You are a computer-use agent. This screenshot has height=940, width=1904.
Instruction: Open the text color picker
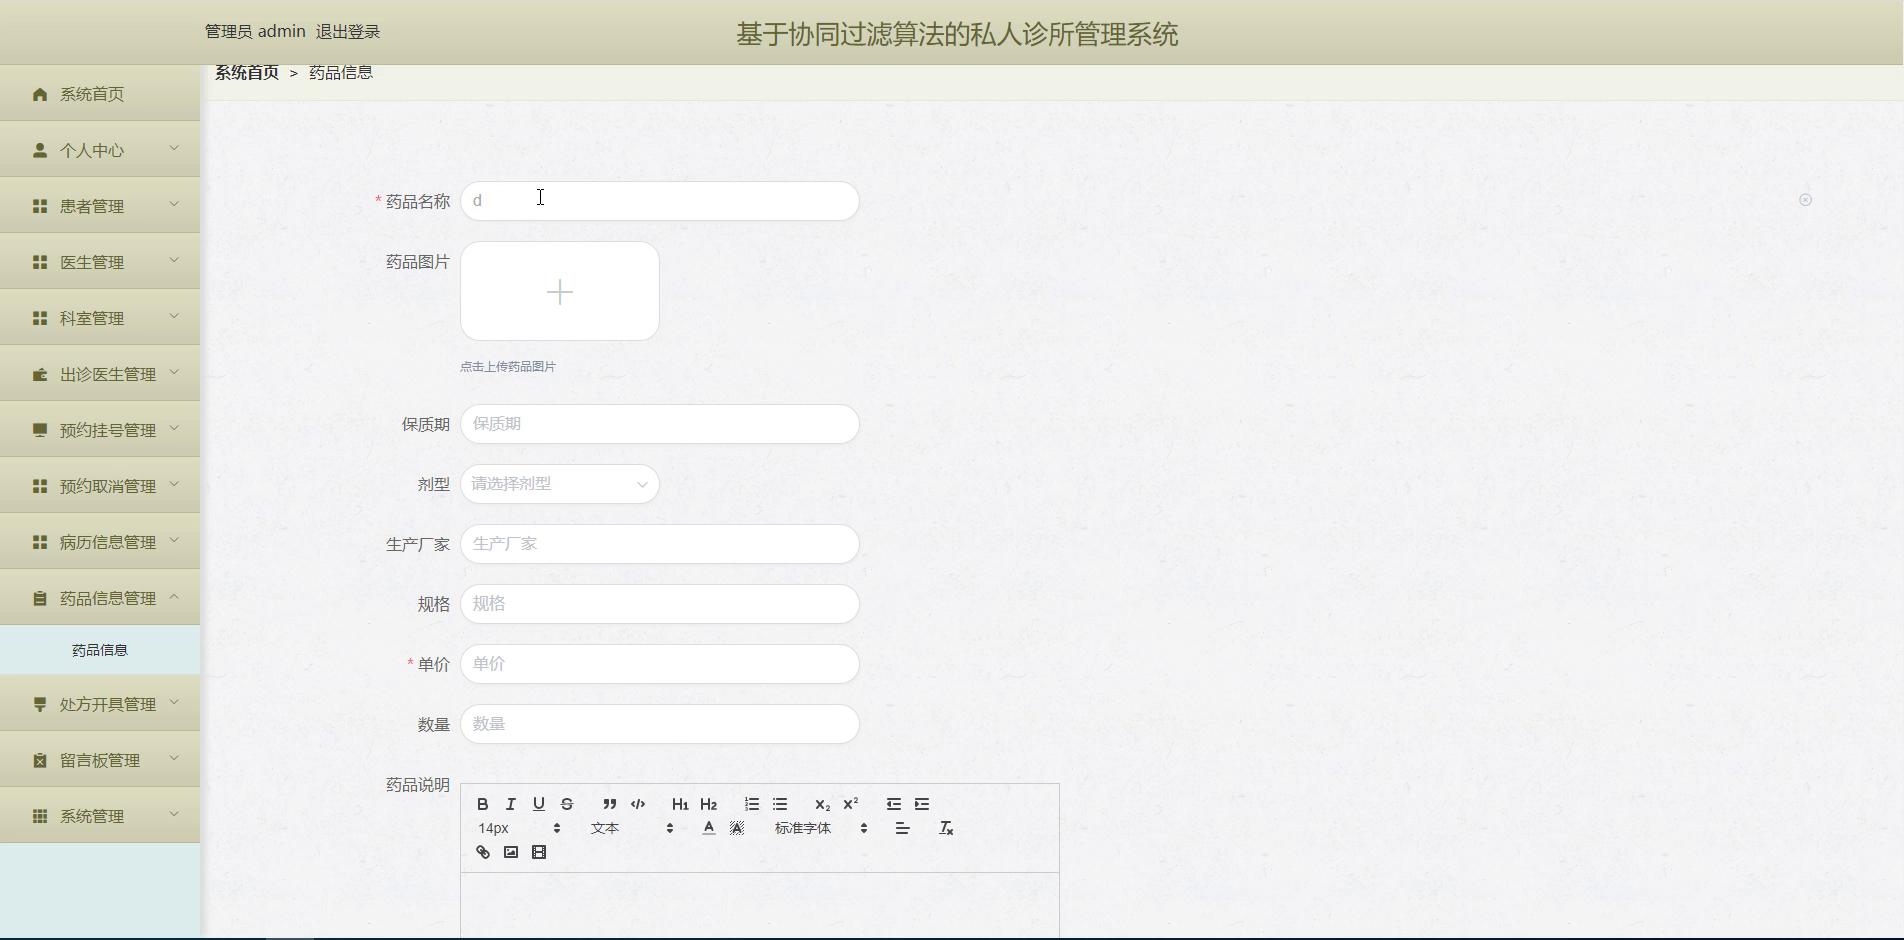[x=709, y=828]
